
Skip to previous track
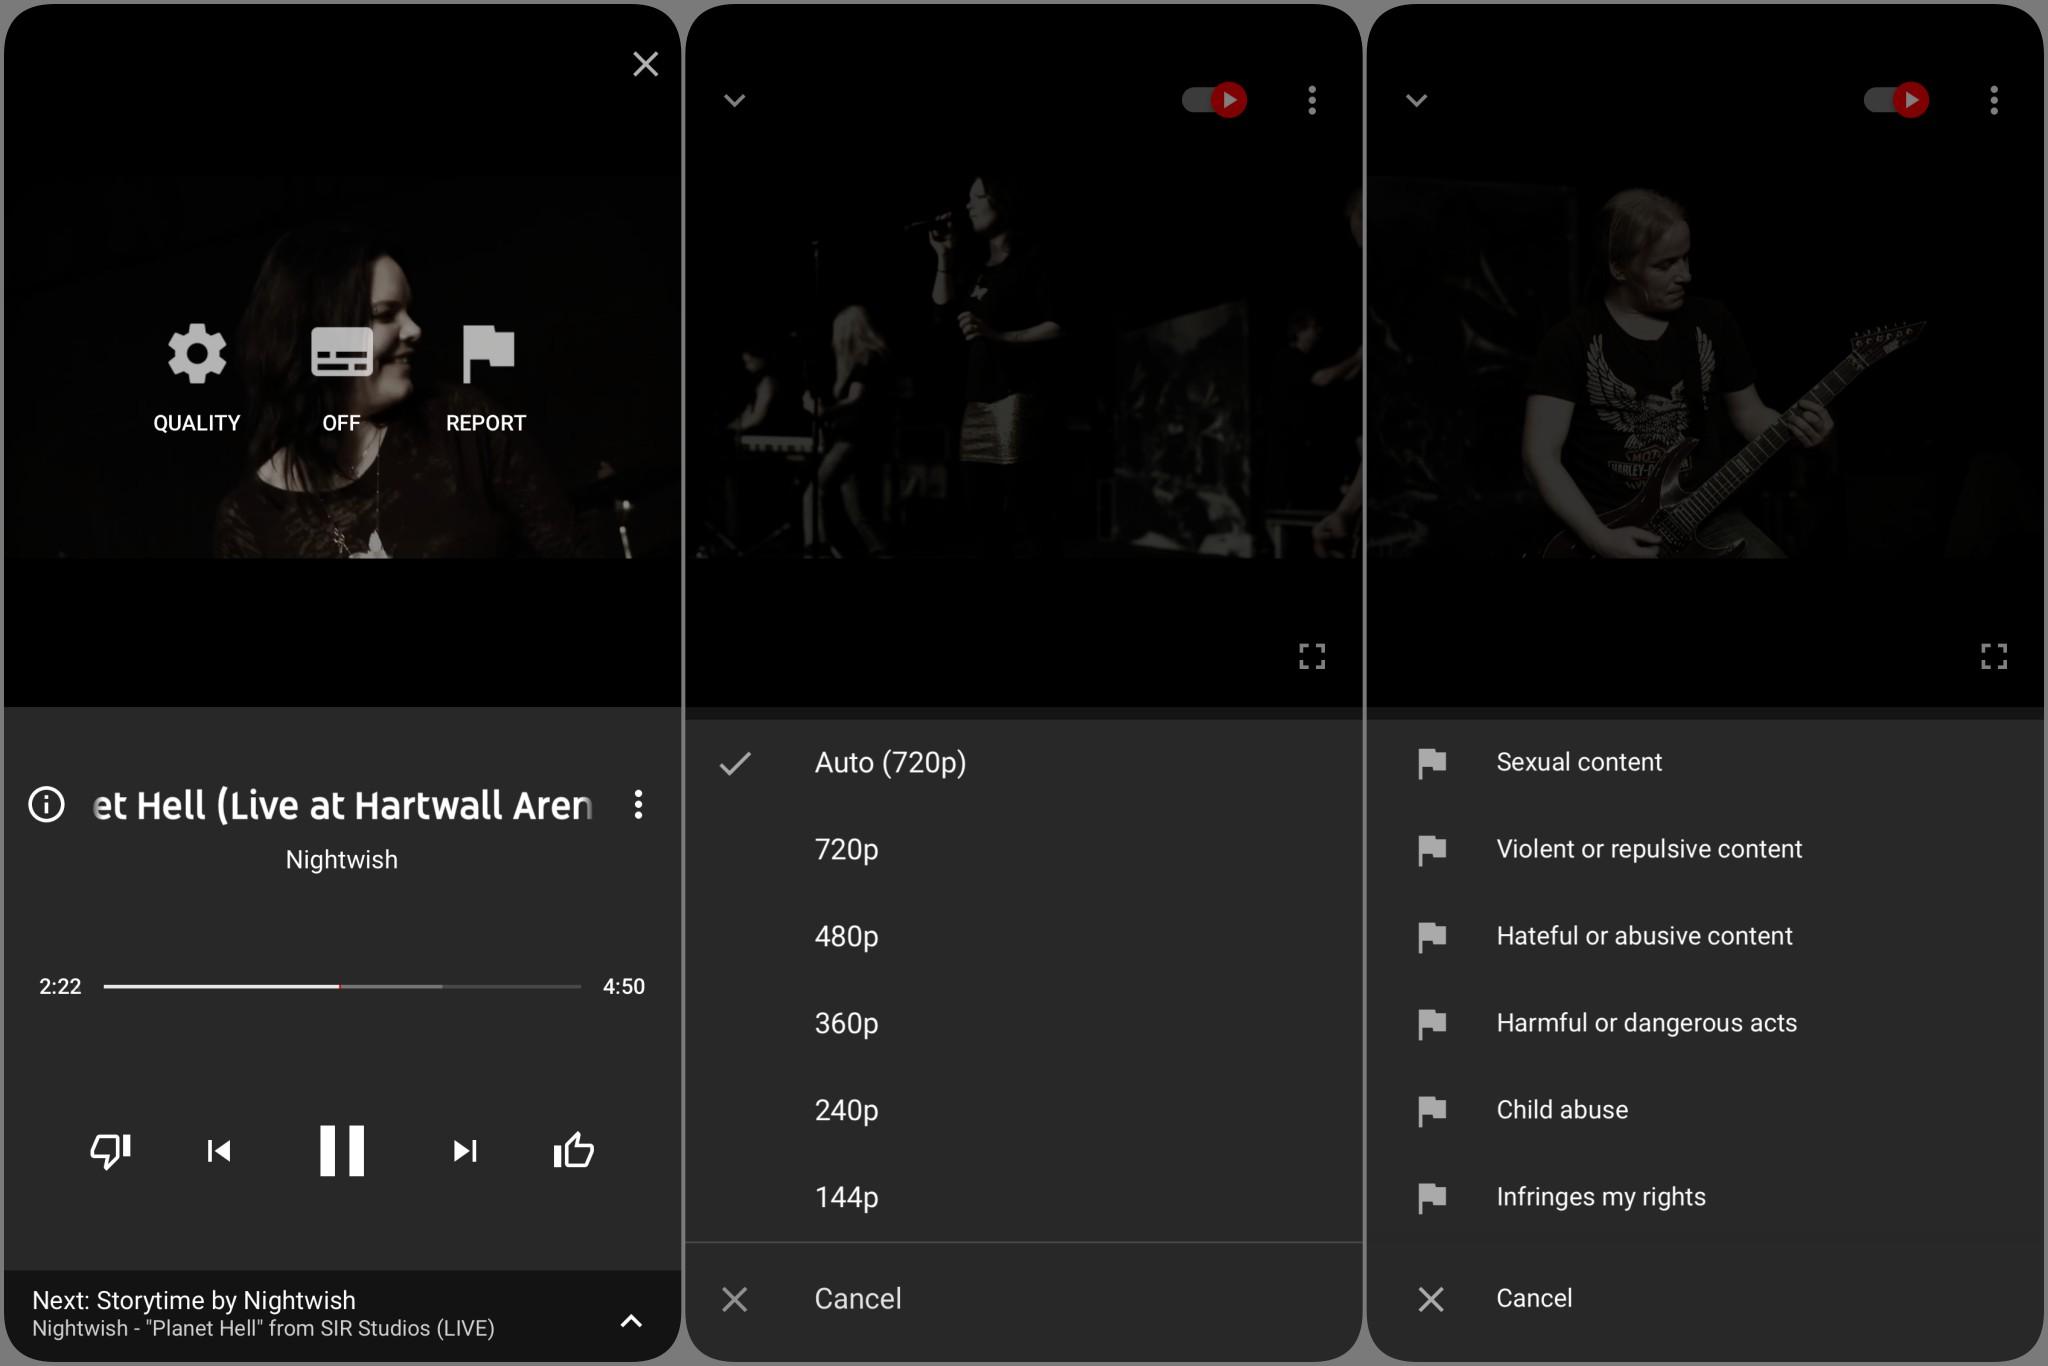point(219,1151)
